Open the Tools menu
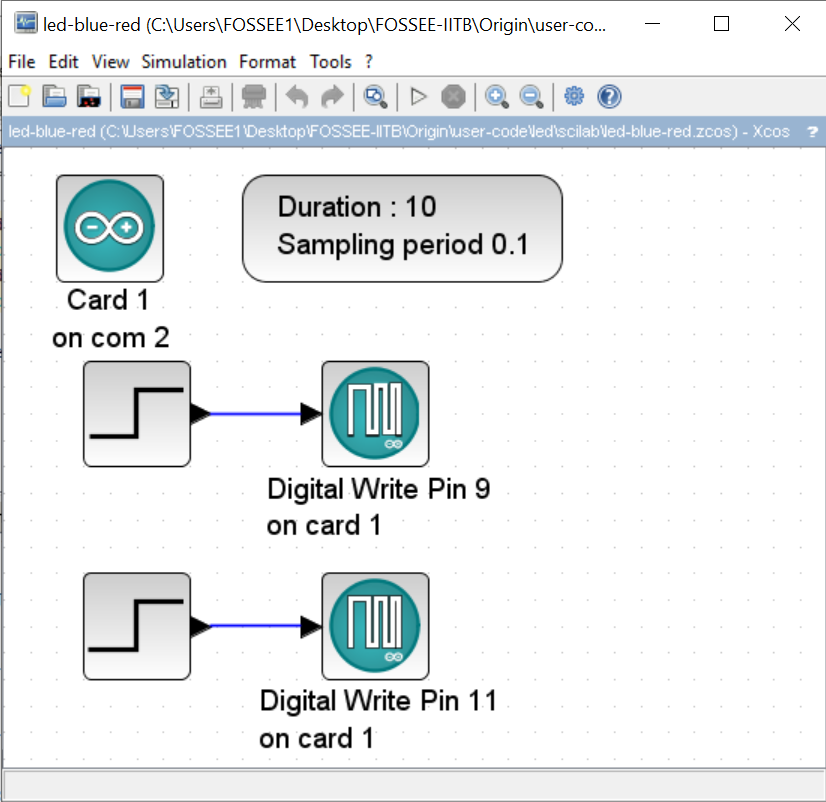Viewport: 826px width, 802px height. [330, 62]
